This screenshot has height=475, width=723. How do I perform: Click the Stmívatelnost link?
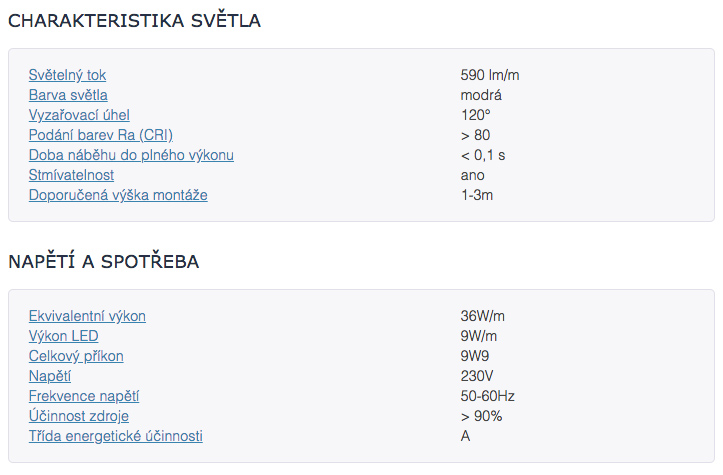pyautogui.click(x=71, y=175)
